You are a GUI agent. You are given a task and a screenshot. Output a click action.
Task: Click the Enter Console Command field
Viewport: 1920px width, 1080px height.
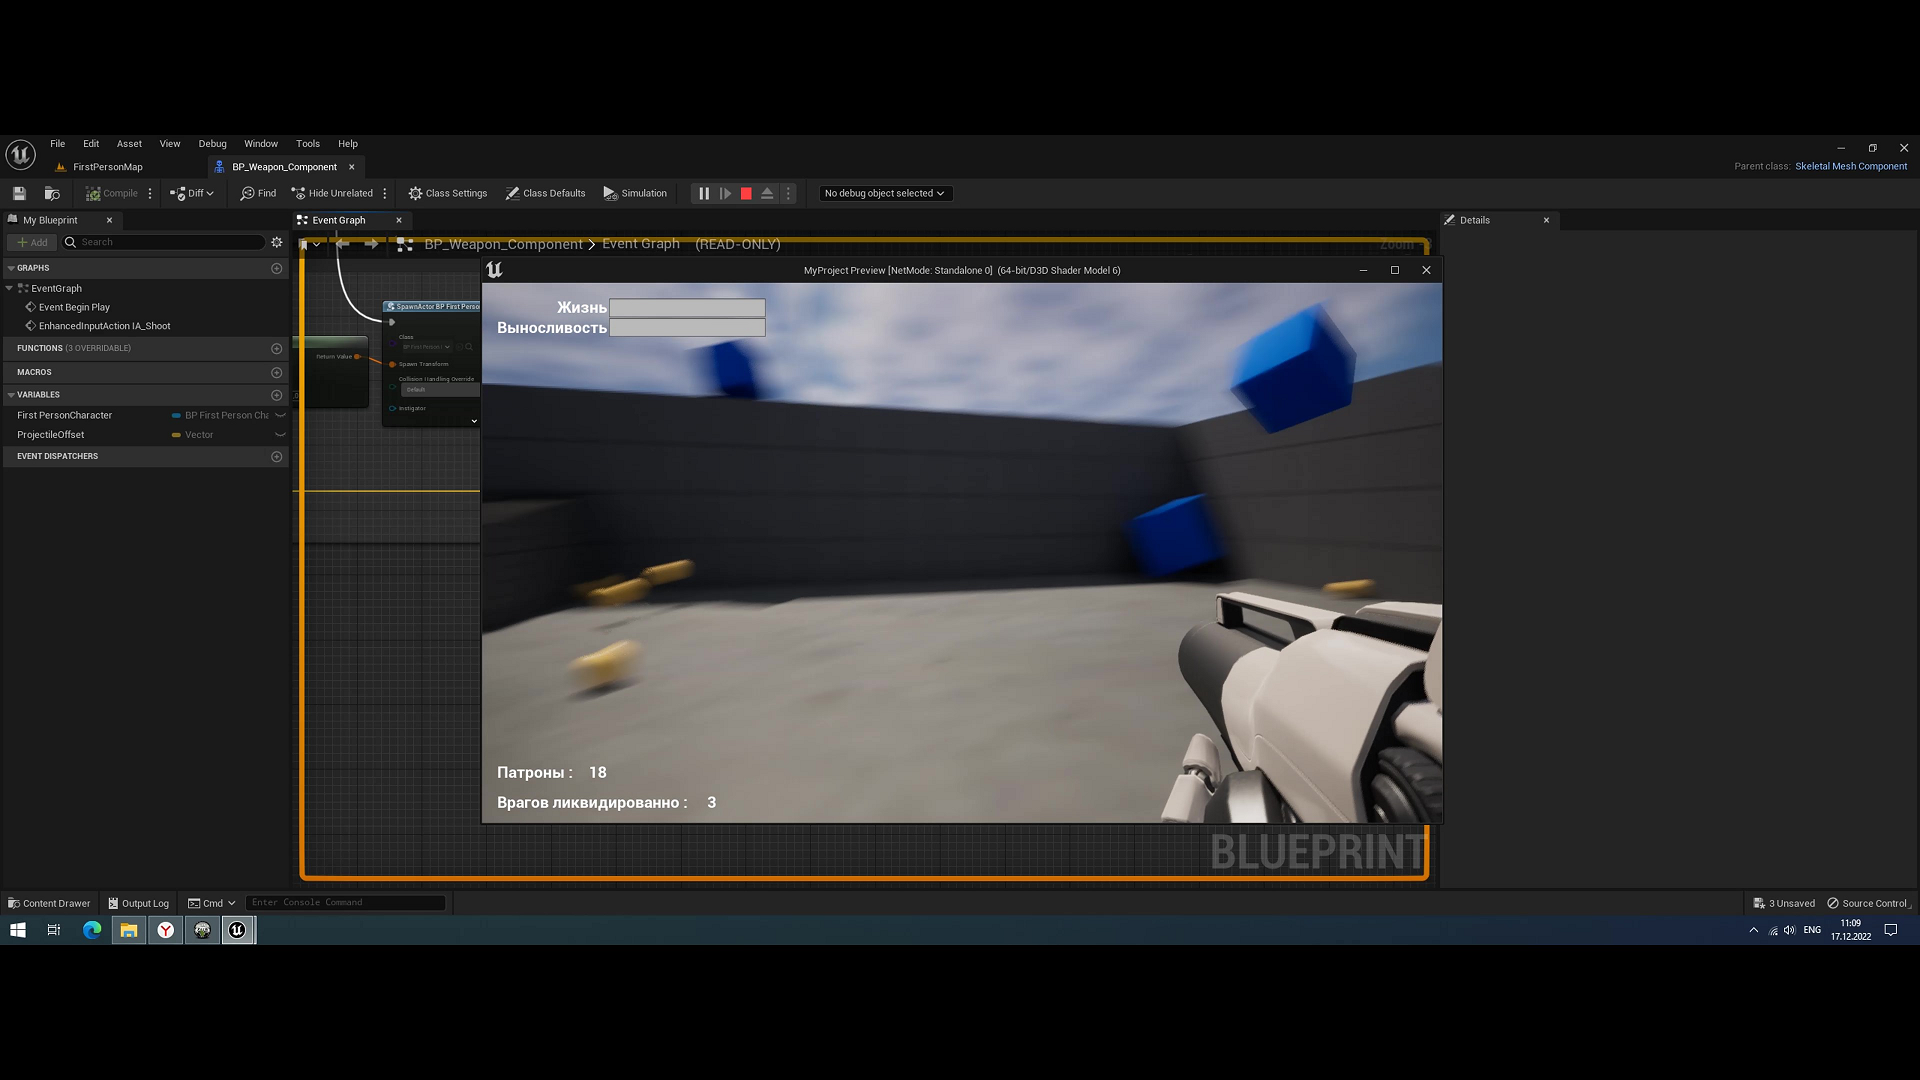click(345, 902)
